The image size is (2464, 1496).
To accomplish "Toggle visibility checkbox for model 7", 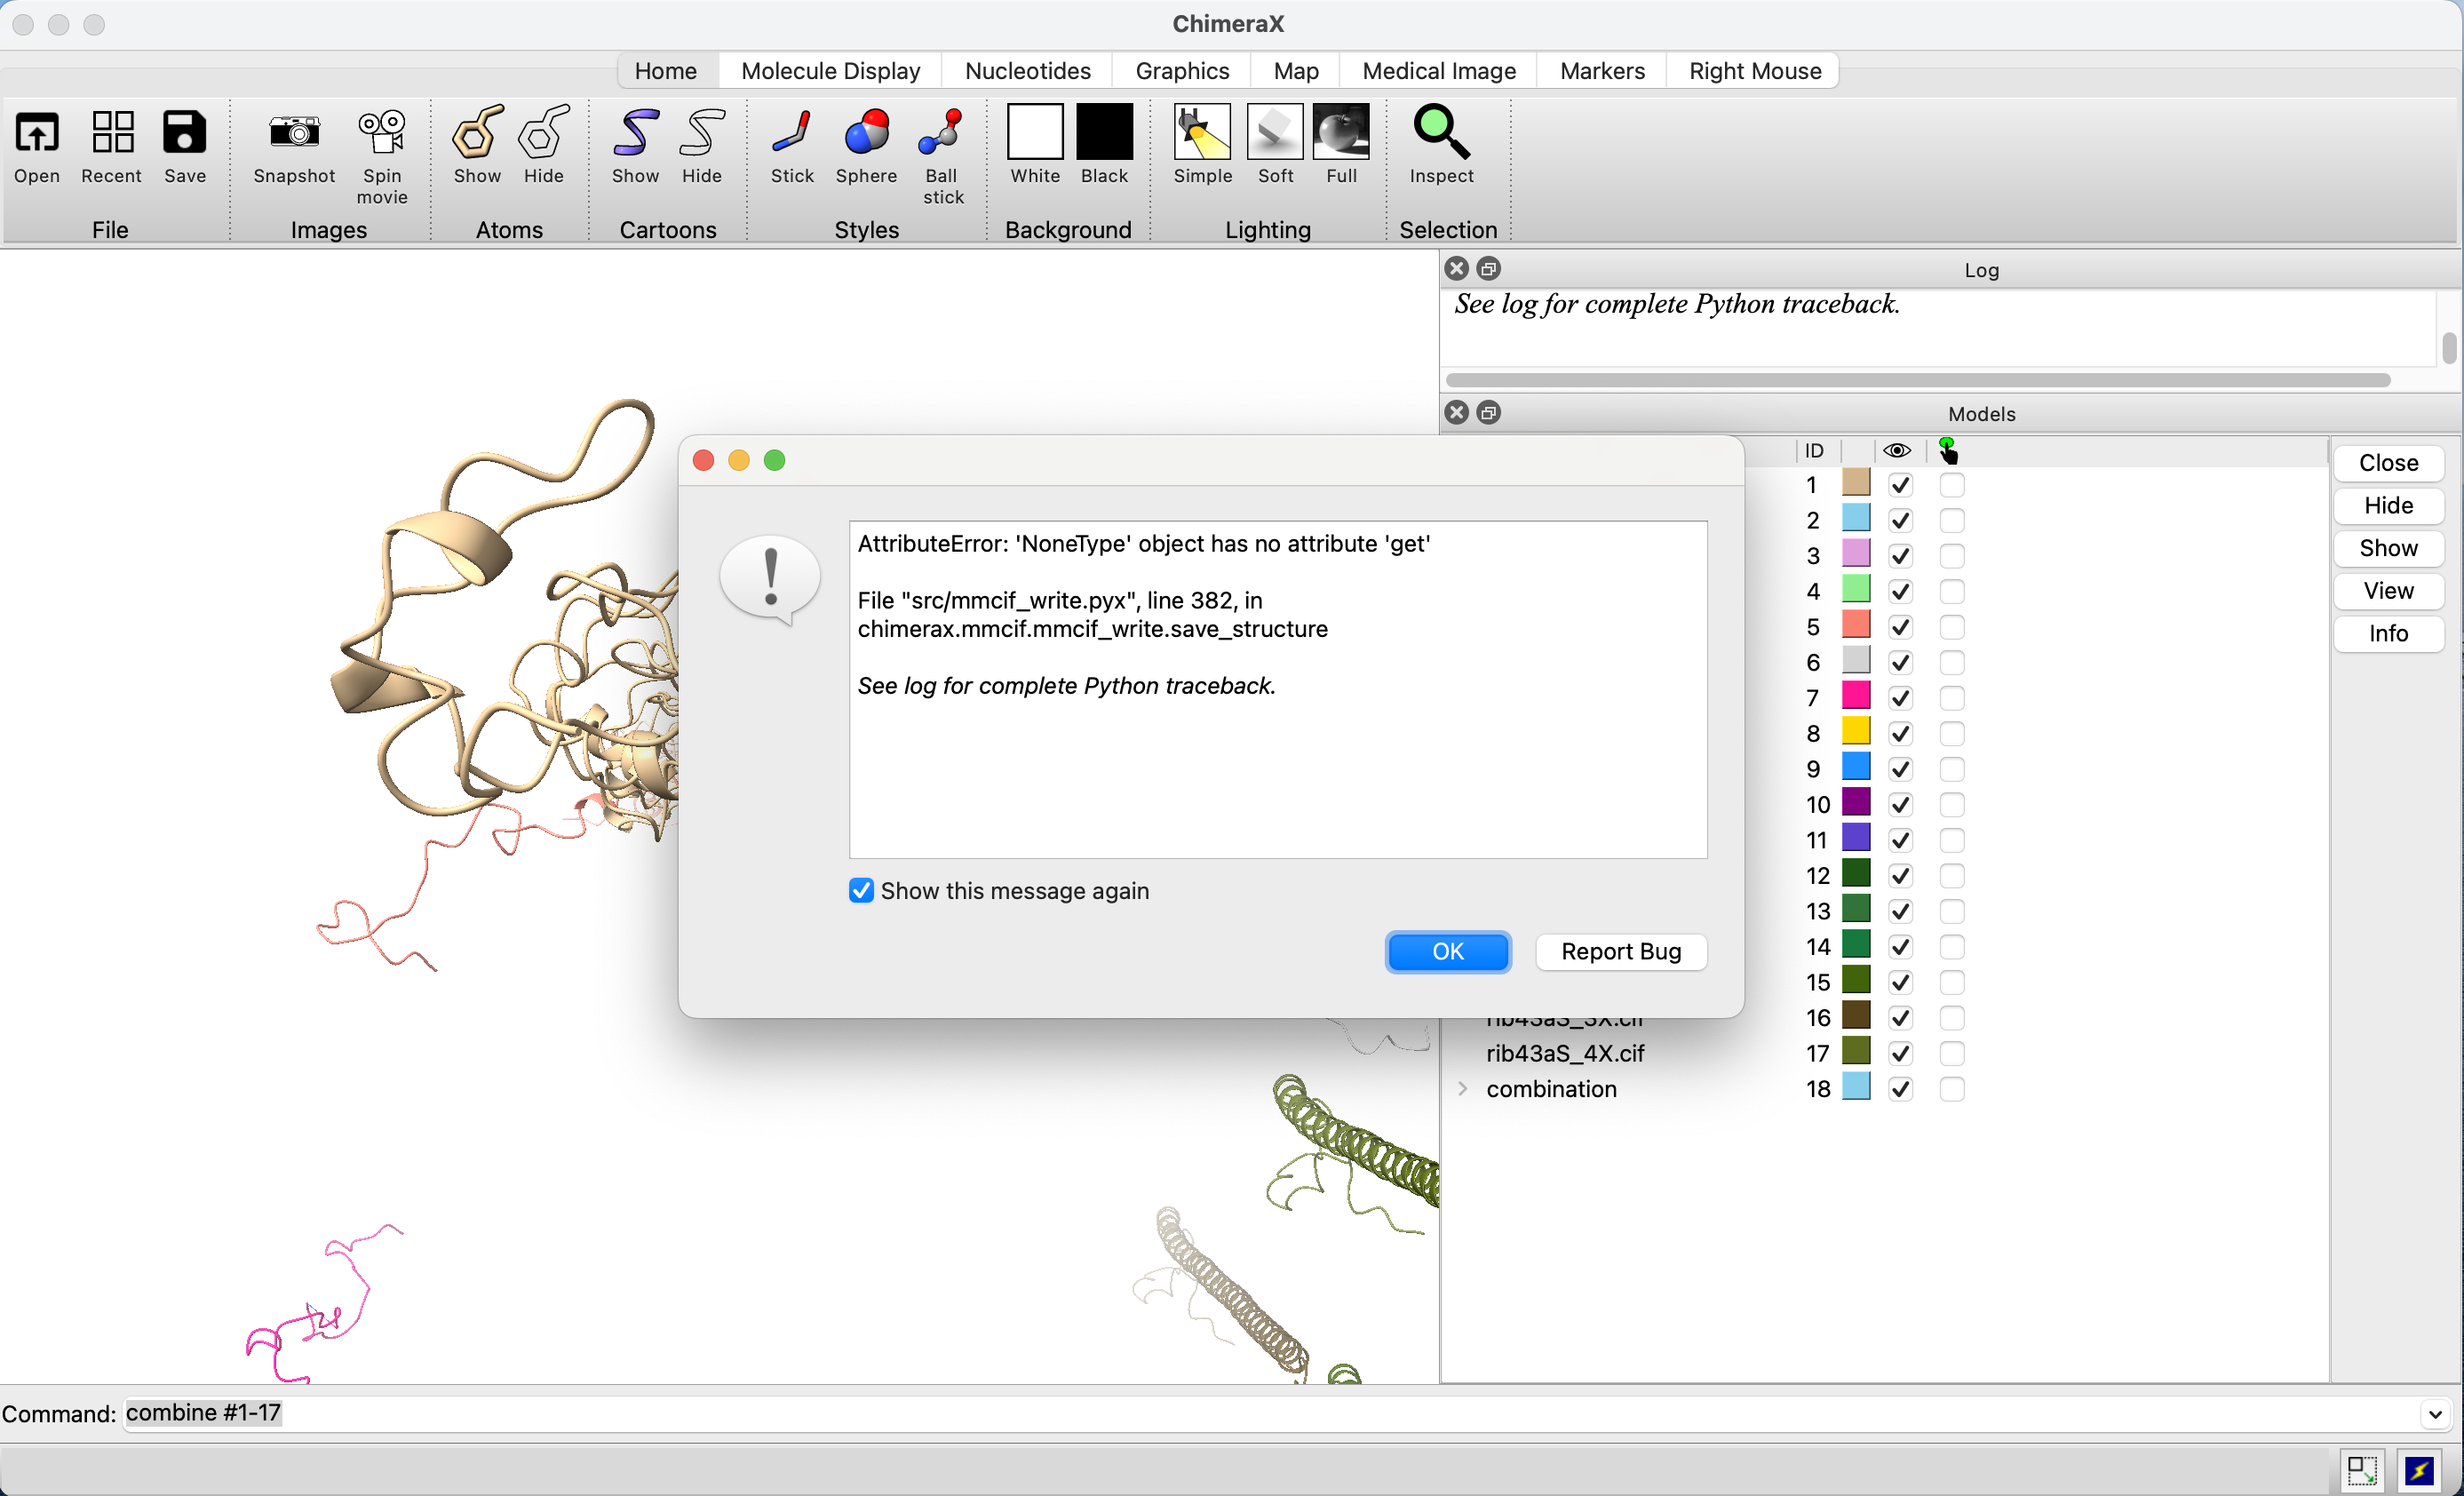I will coord(1900,698).
